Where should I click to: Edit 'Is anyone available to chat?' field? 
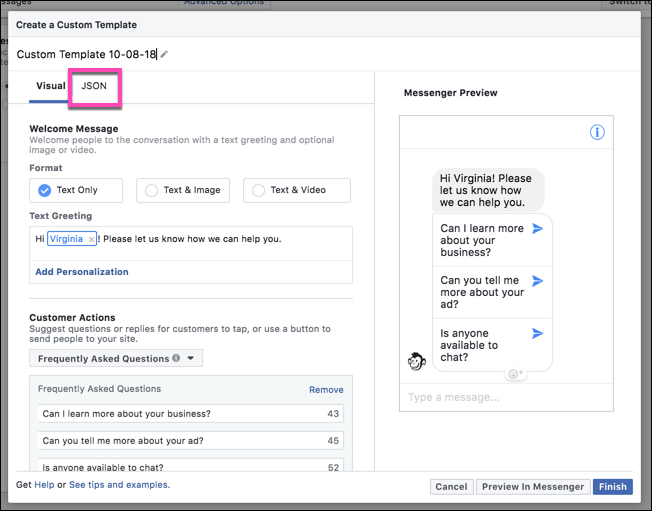click(x=191, y=466)
